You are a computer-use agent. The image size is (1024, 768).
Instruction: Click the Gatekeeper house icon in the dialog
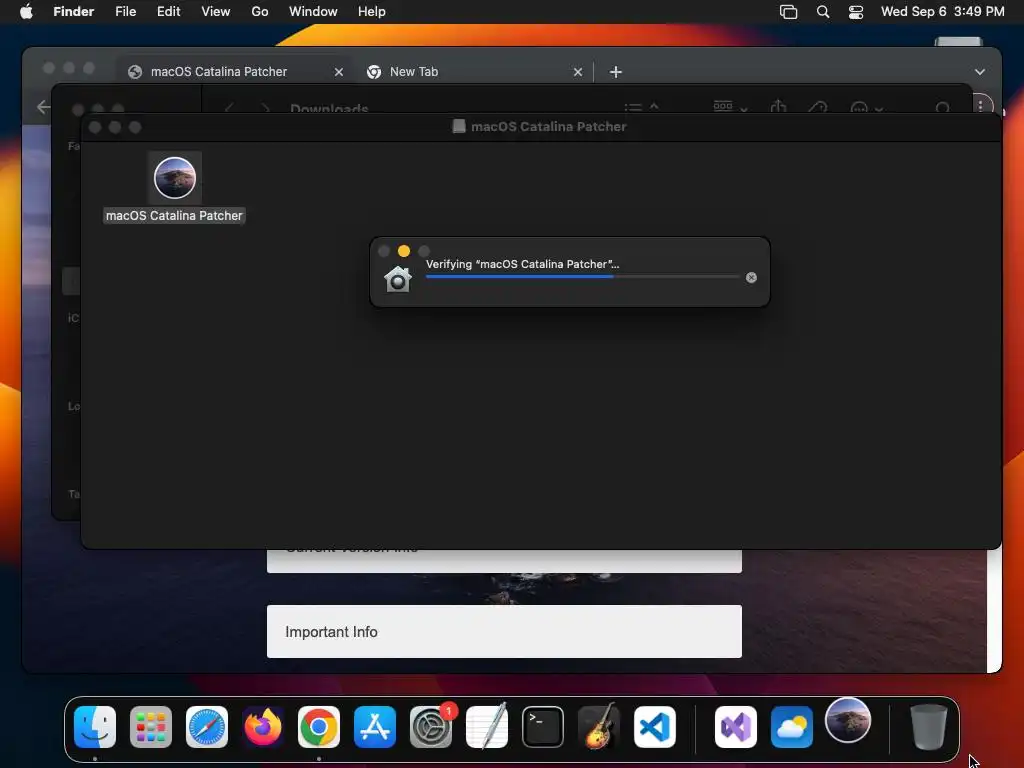398,280
